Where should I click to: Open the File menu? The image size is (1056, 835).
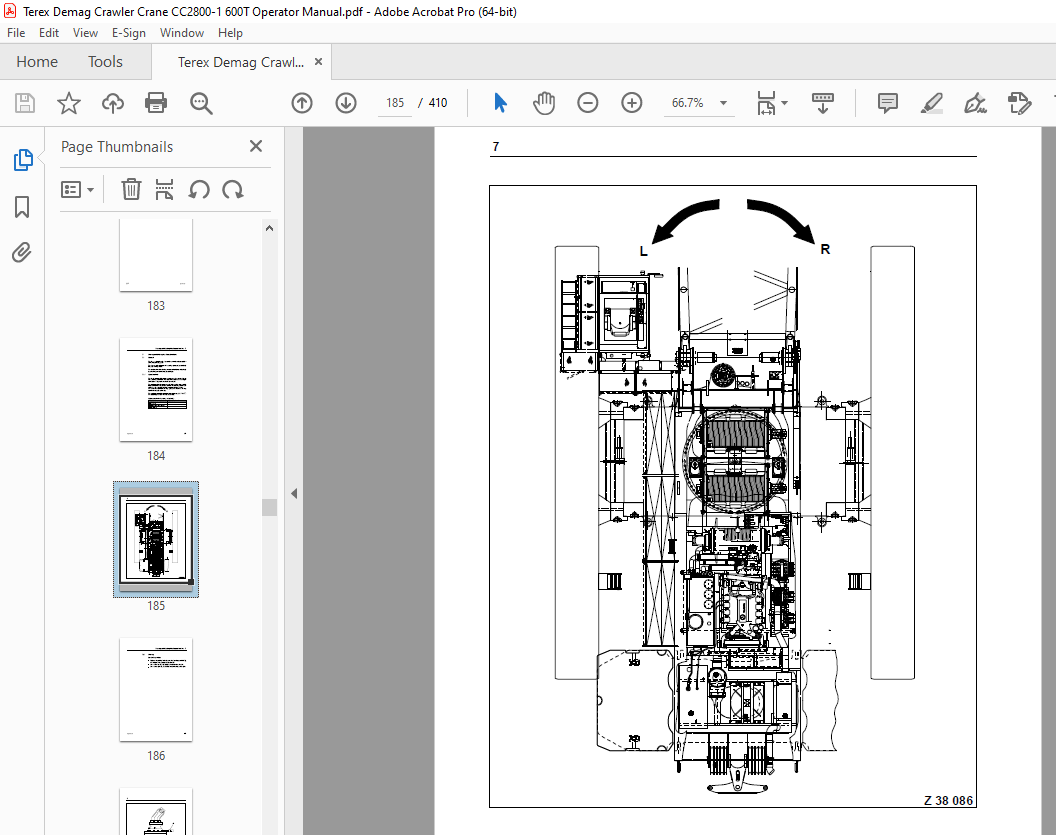(x=16, y=33)
